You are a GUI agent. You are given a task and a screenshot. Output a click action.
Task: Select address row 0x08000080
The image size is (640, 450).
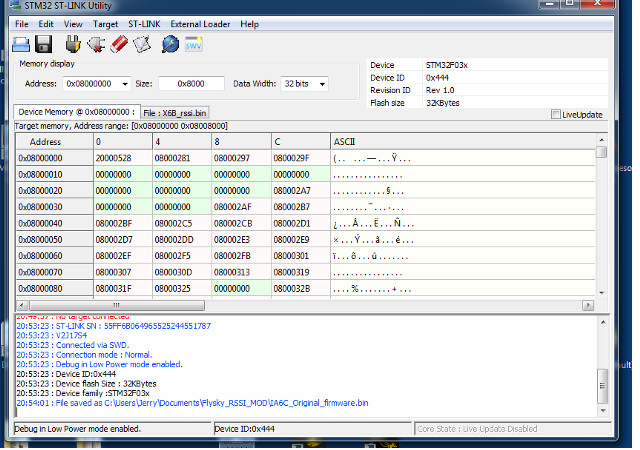55,289
